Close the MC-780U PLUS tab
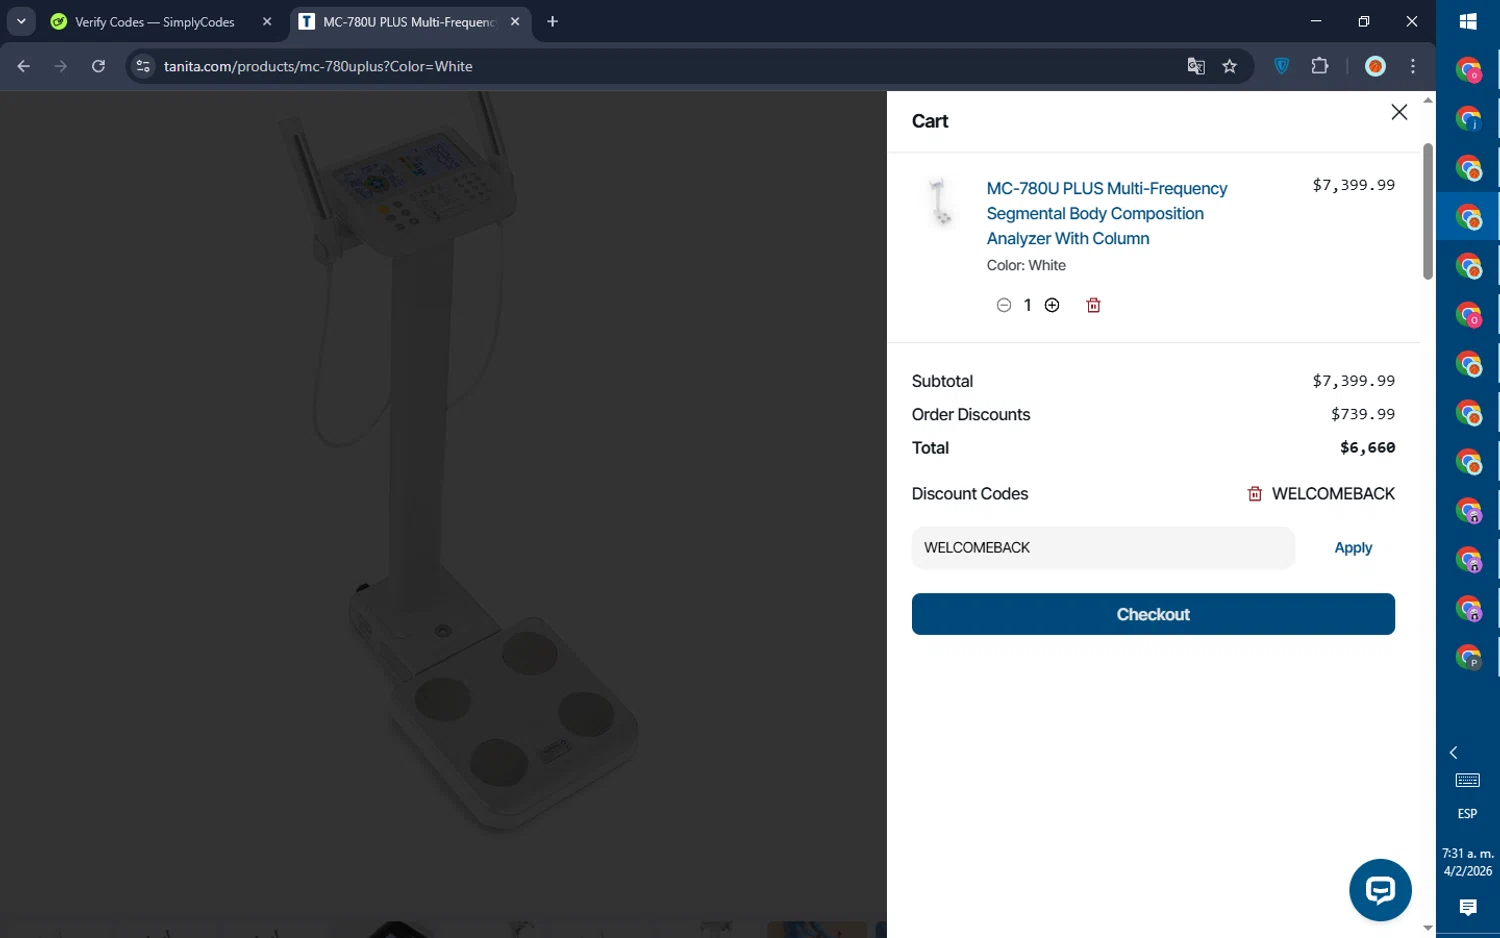Viewport: 1500px width, 938px height. [515, 22]
